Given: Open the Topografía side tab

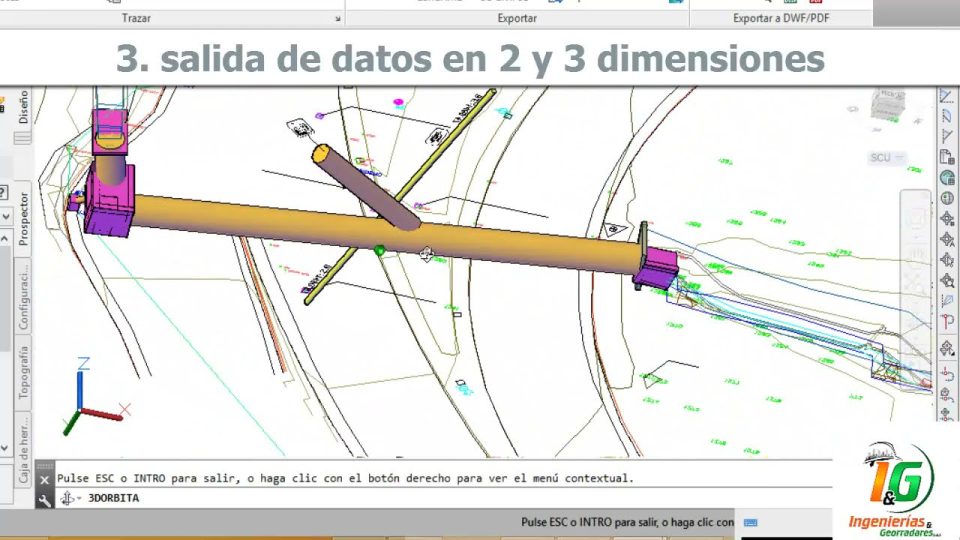Looking at the screenshot, I should 22,371.
